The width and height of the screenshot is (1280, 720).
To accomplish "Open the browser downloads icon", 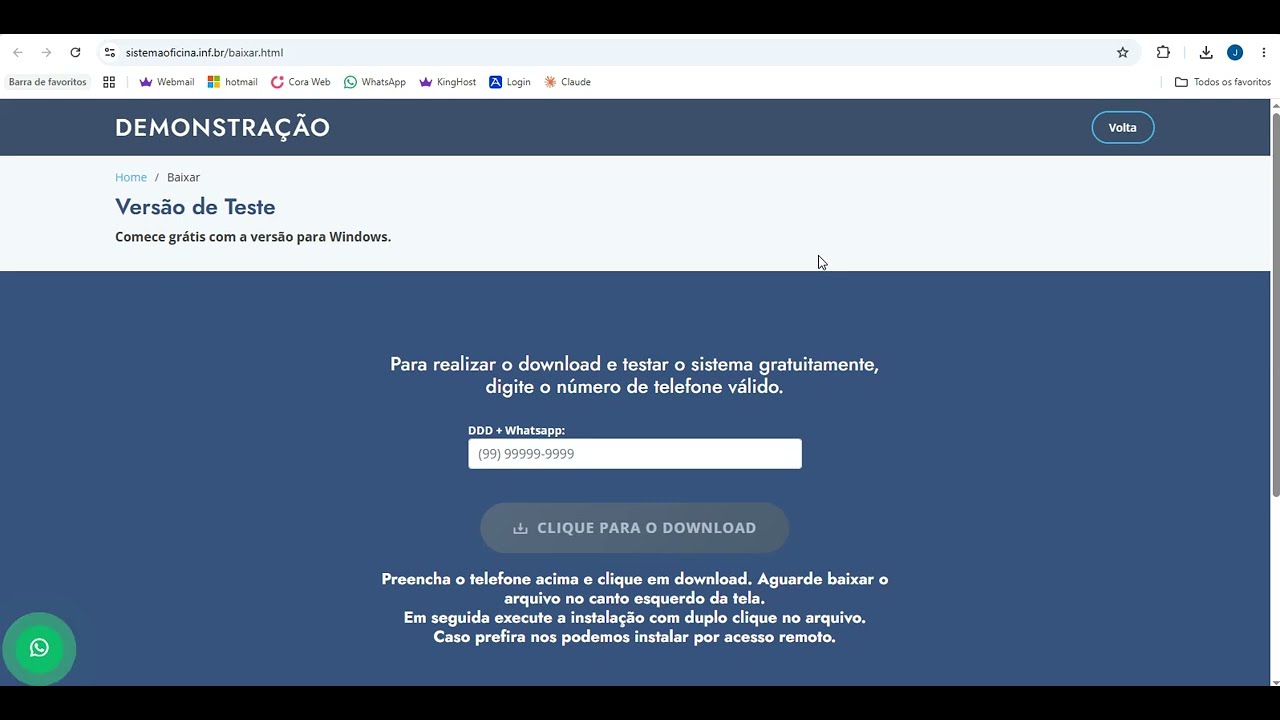I will [1206, 52].
